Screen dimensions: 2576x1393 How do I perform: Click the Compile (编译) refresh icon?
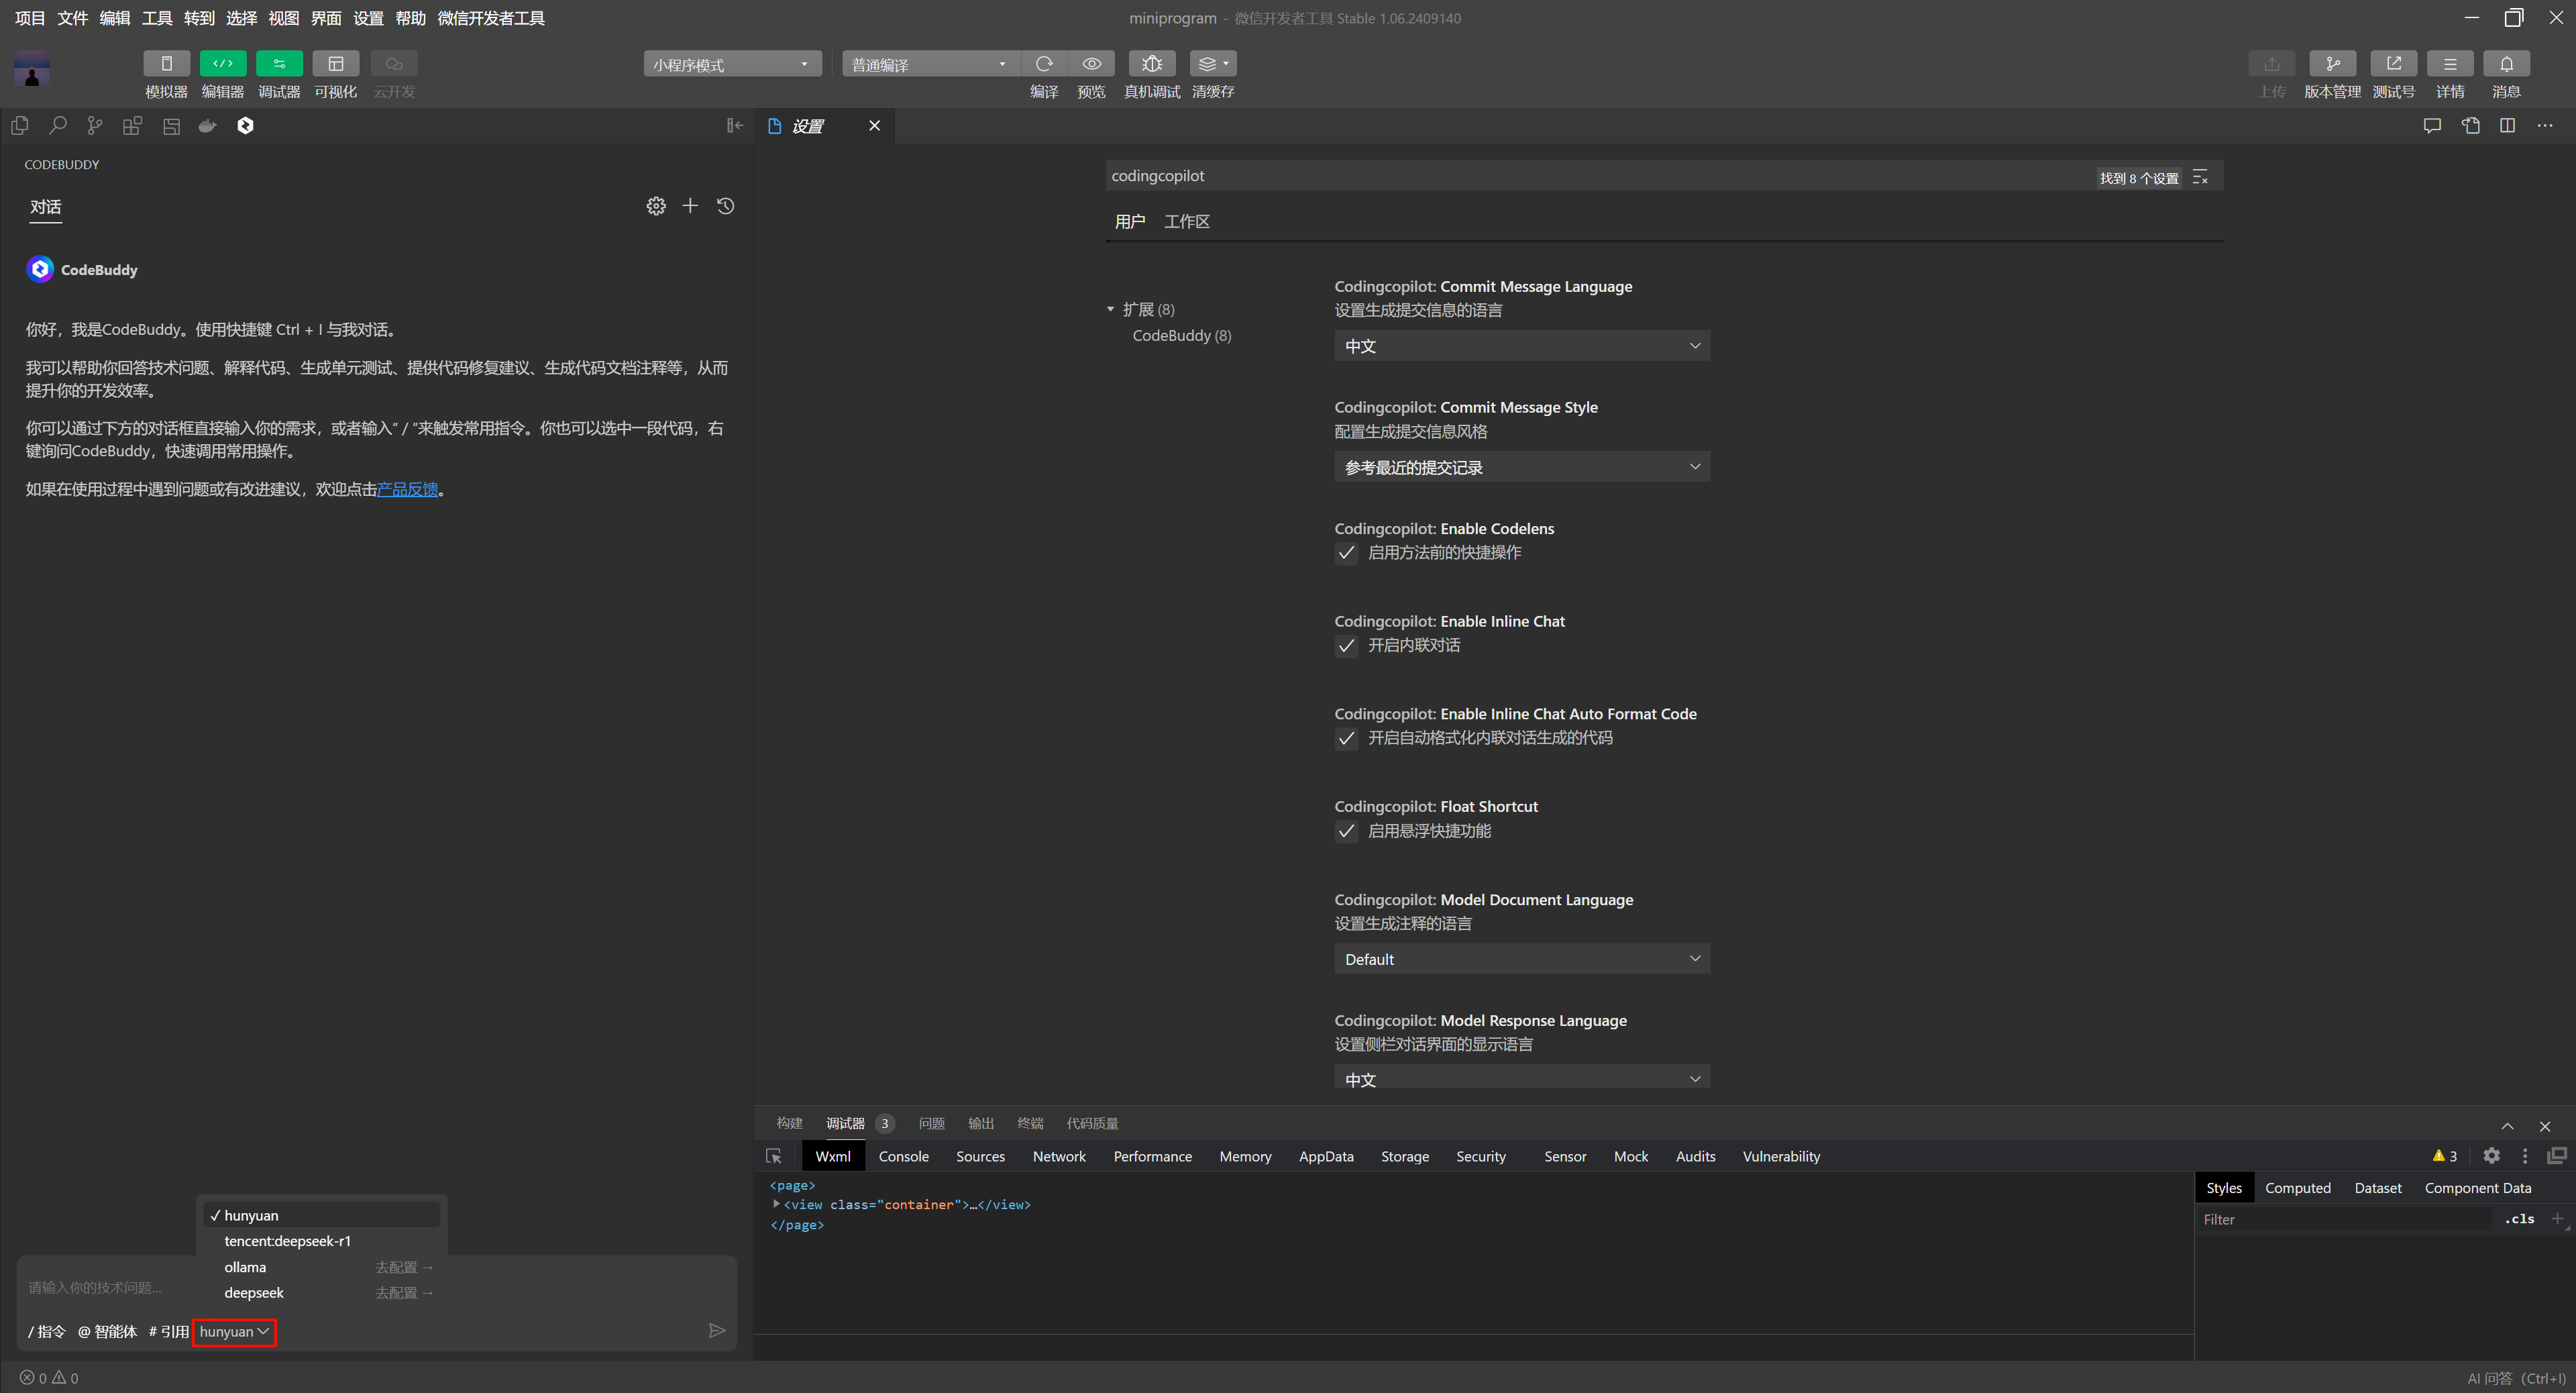[1044, 64]
